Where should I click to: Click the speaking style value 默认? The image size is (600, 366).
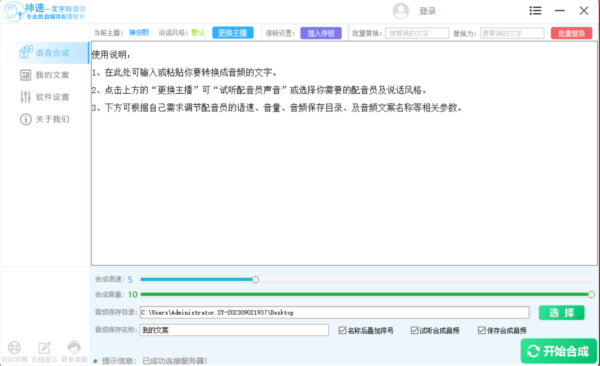(198, 33)
